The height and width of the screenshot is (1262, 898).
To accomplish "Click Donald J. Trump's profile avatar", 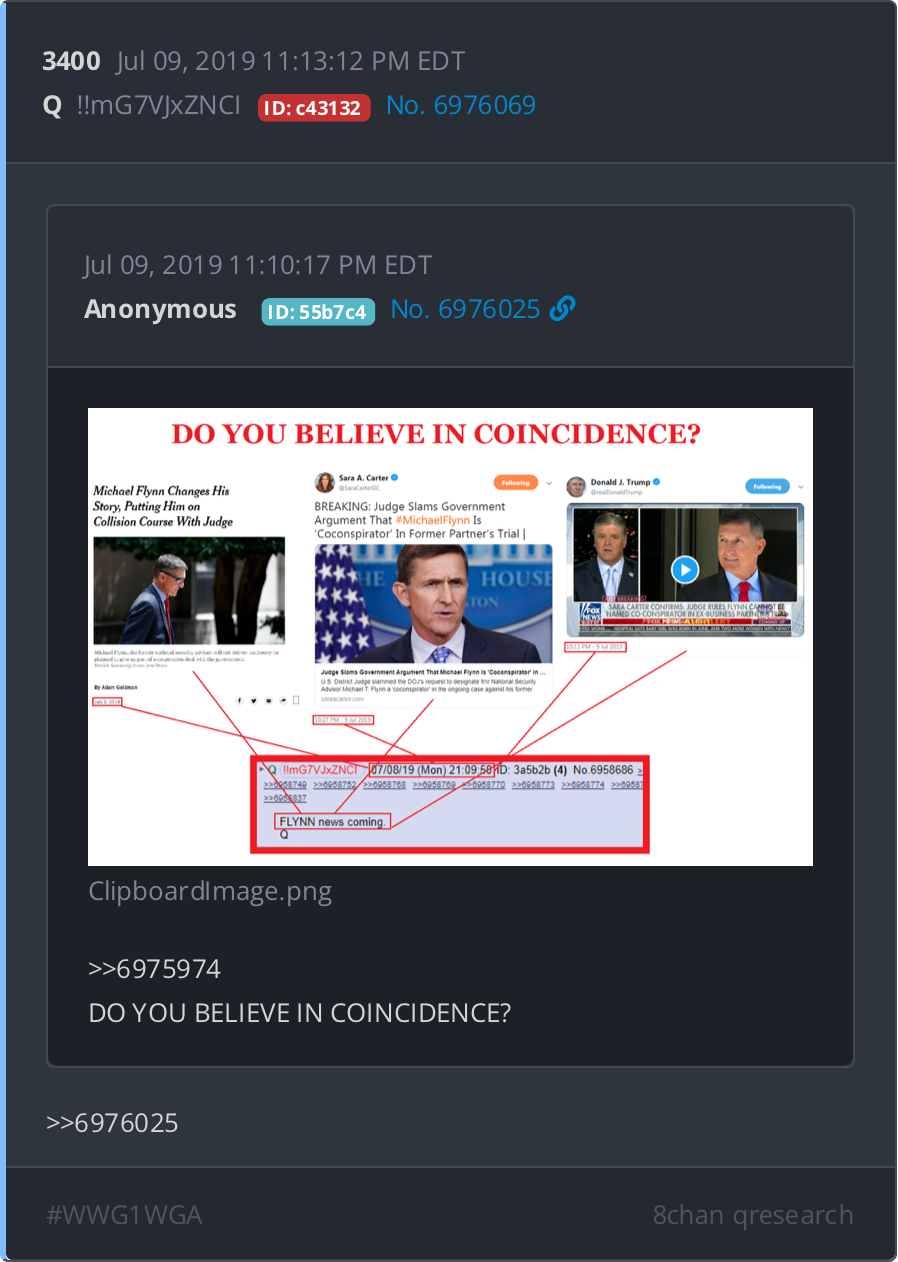I will pos(576,487).
